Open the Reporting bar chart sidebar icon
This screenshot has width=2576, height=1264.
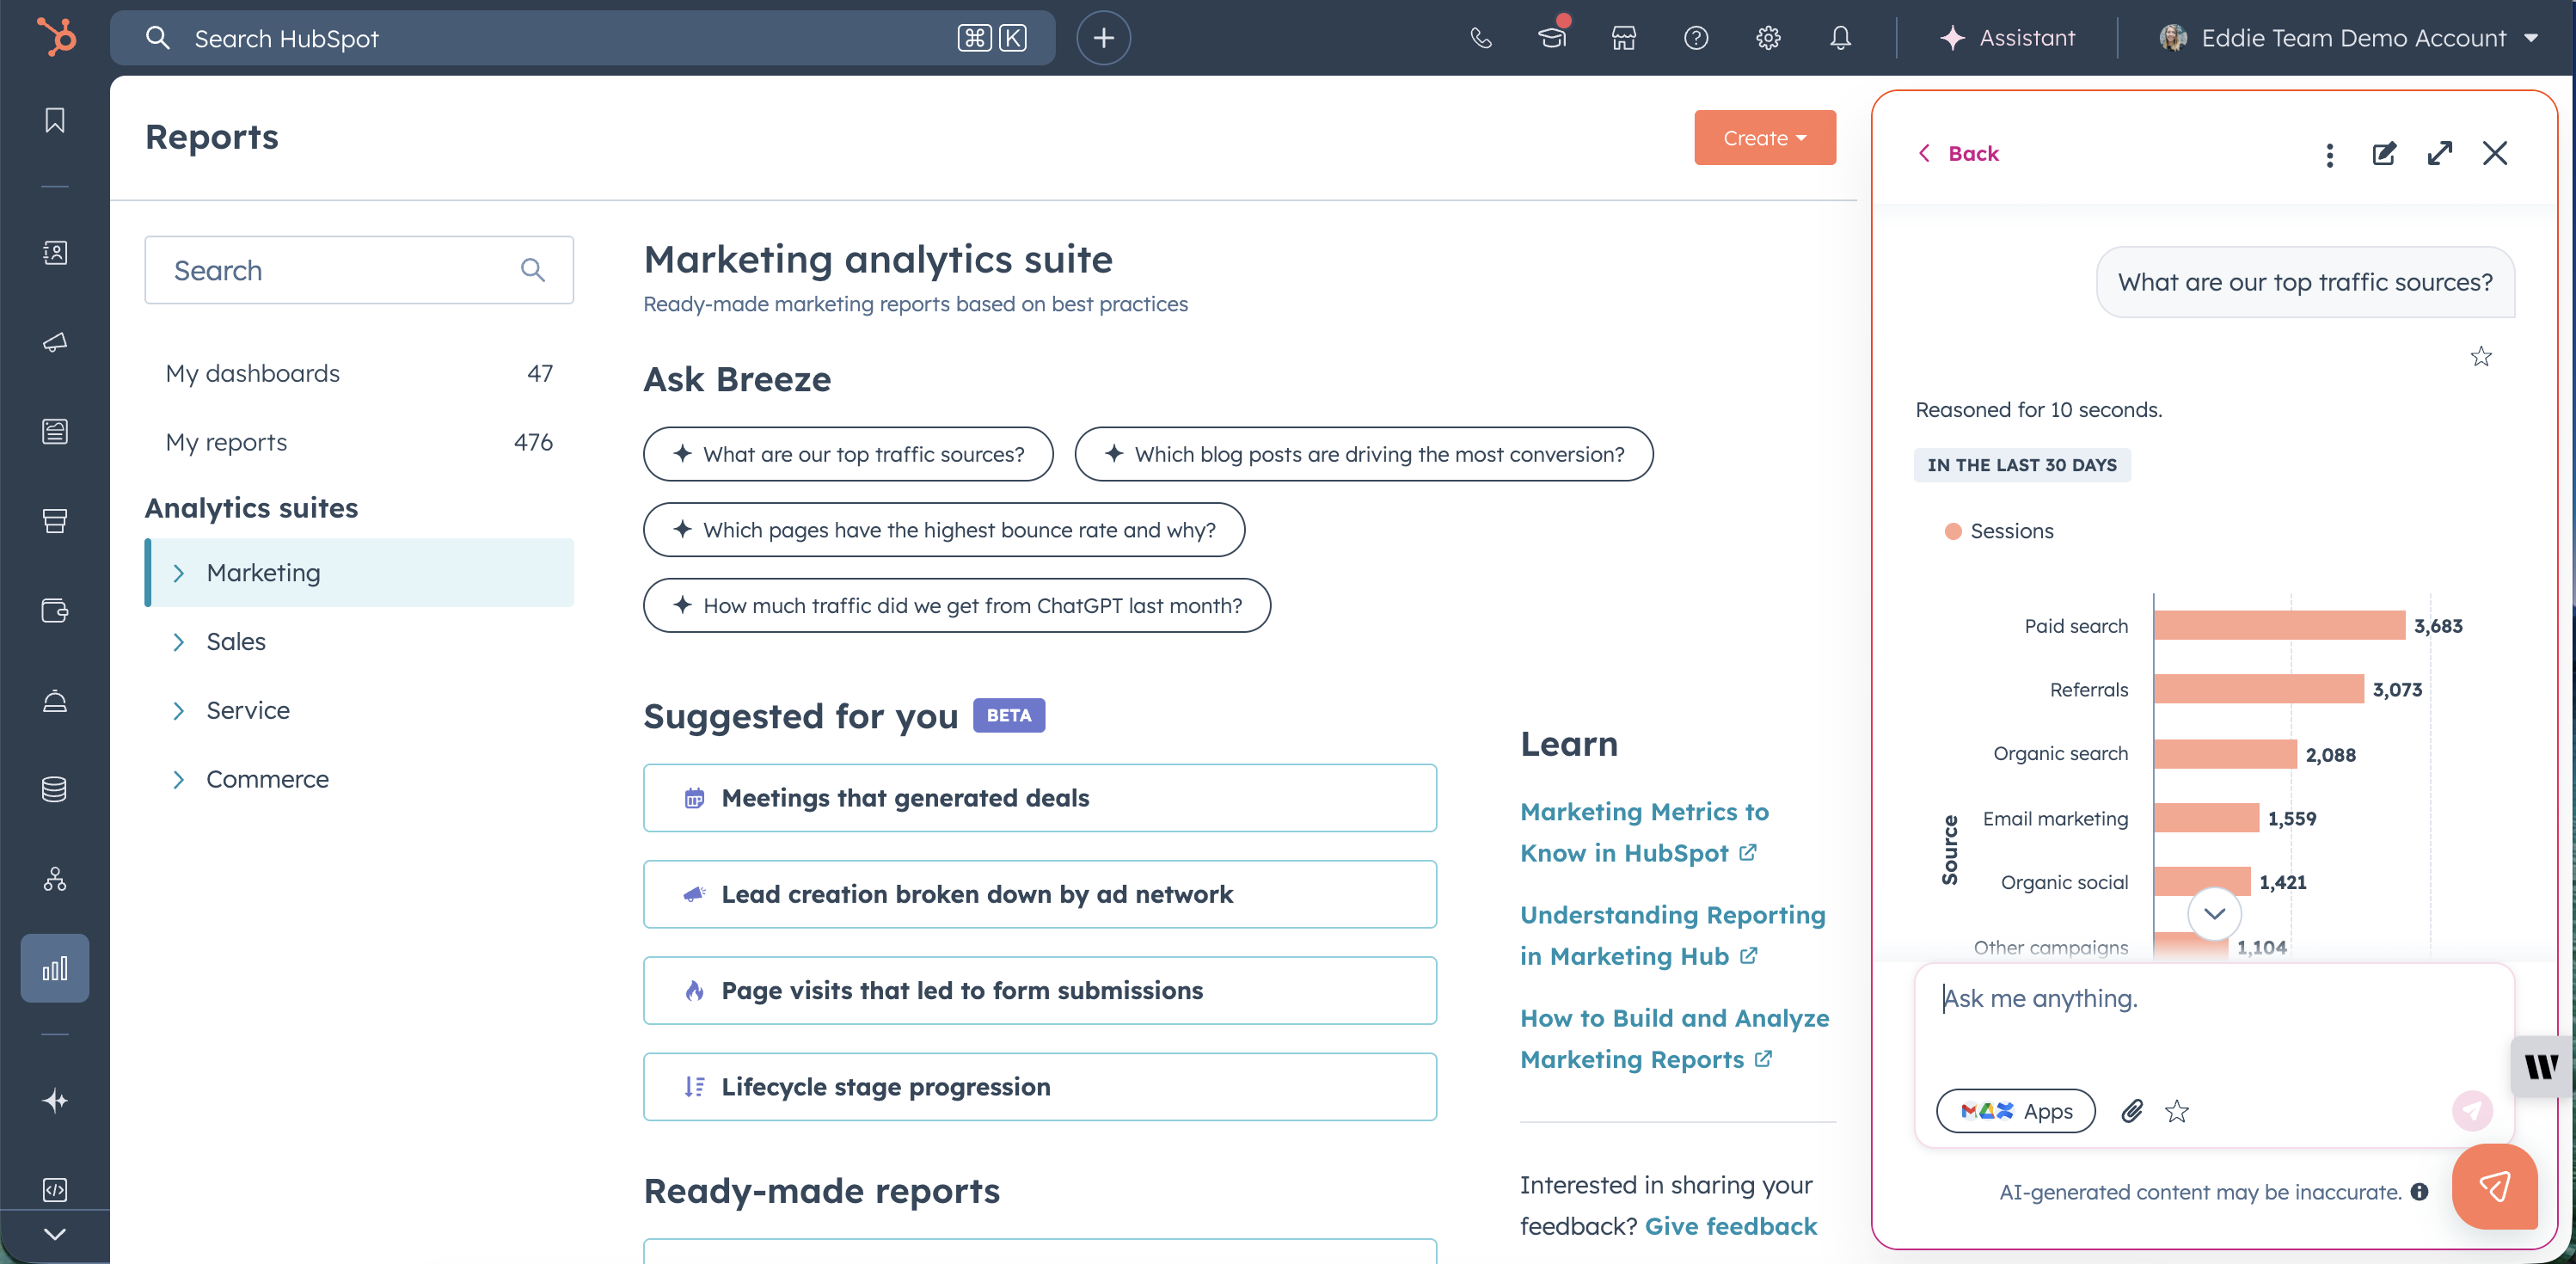point(55,968)
